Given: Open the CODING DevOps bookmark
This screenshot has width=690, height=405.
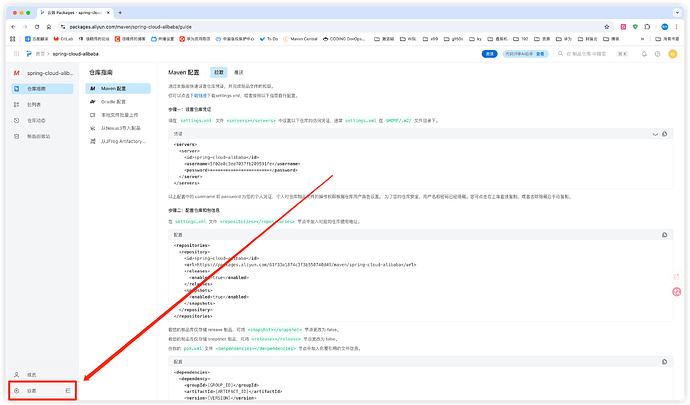Looking at the screenshot, I should click(x=344, y=39).
